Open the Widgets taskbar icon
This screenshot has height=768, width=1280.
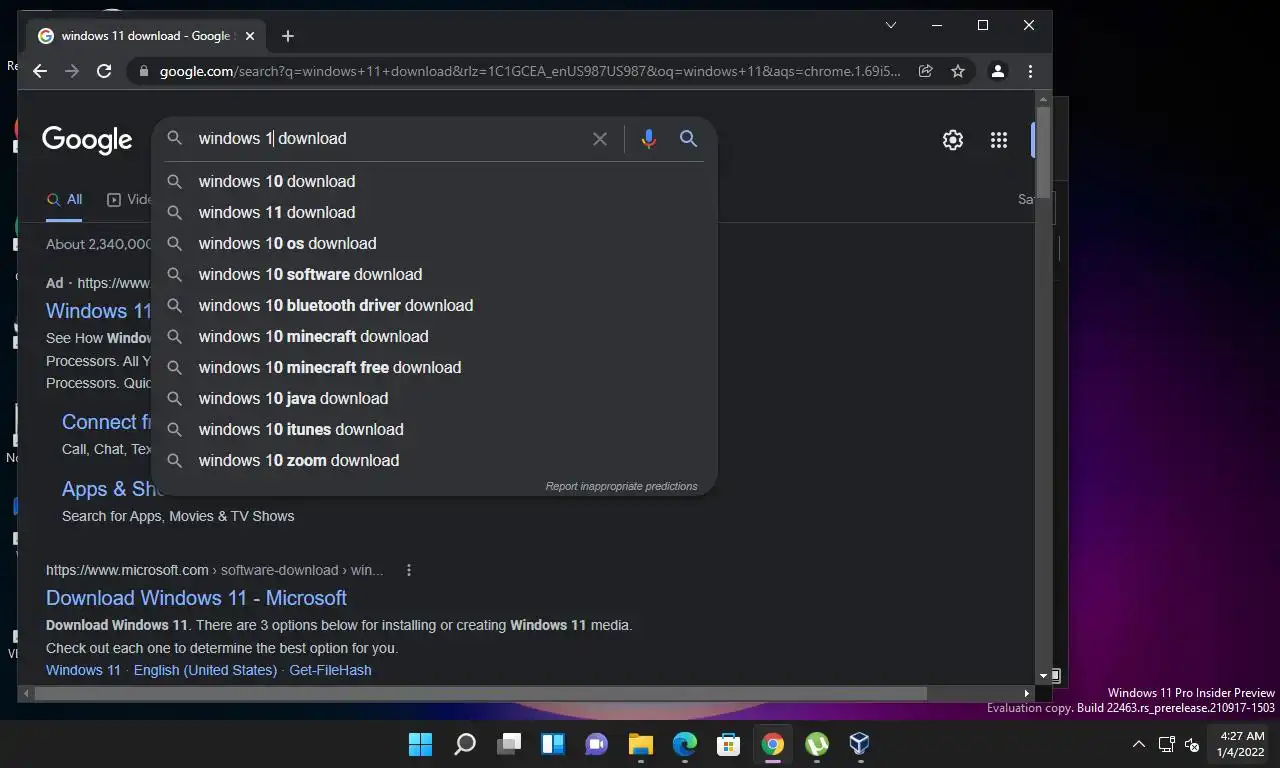pyautogui.click(x=553, y=744)
